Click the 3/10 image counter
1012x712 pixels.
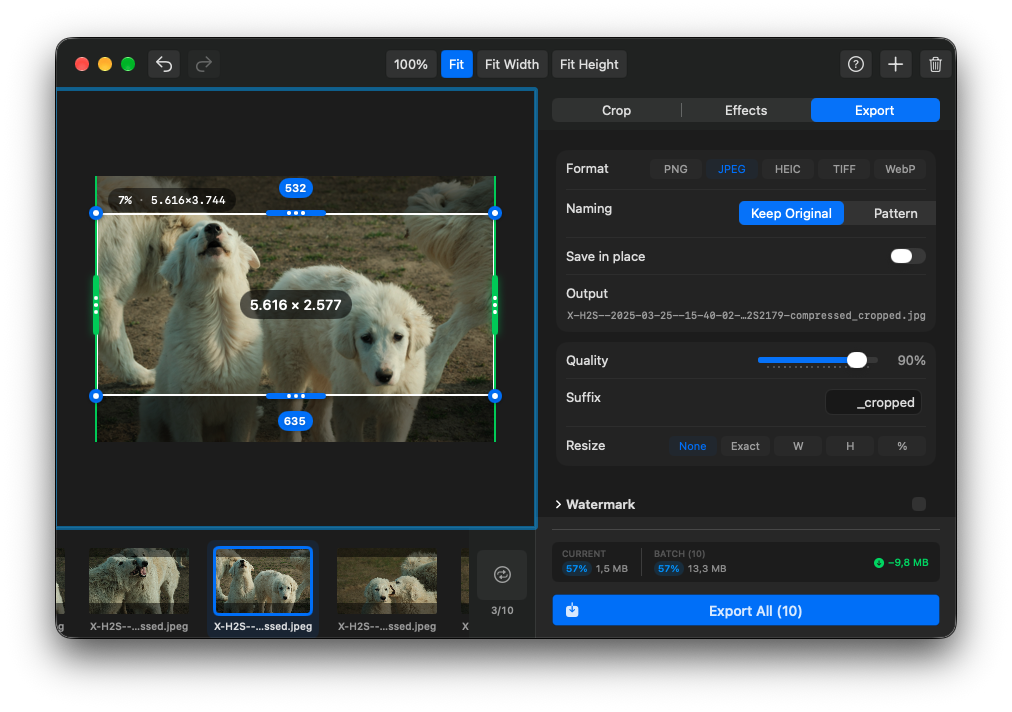coord(502,611)
